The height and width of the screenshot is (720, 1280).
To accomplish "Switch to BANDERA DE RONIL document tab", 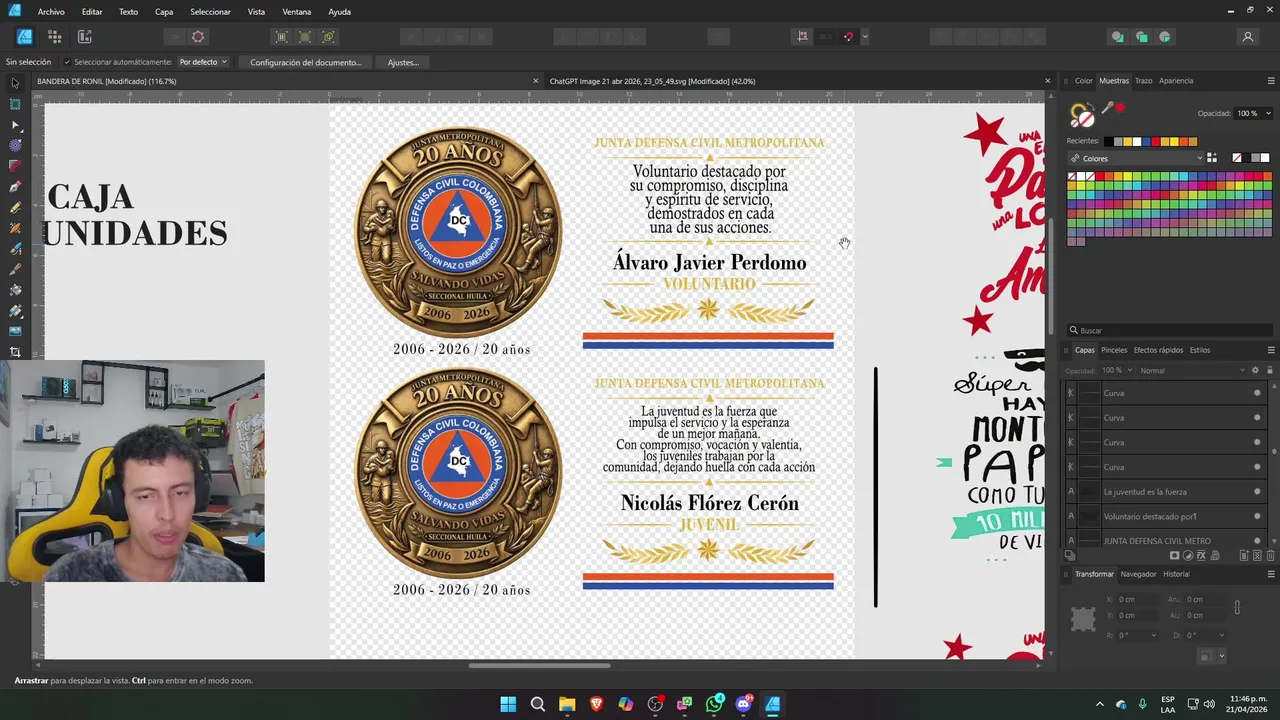I will [106, 81].
